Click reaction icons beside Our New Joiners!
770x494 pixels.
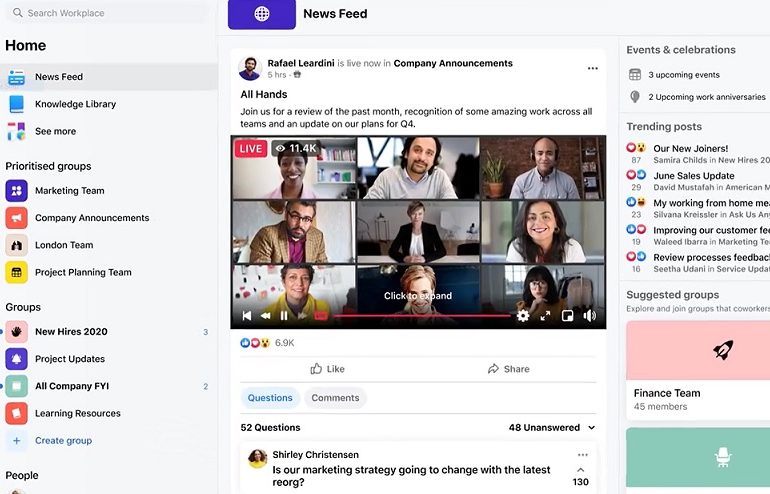pos(636,147)
